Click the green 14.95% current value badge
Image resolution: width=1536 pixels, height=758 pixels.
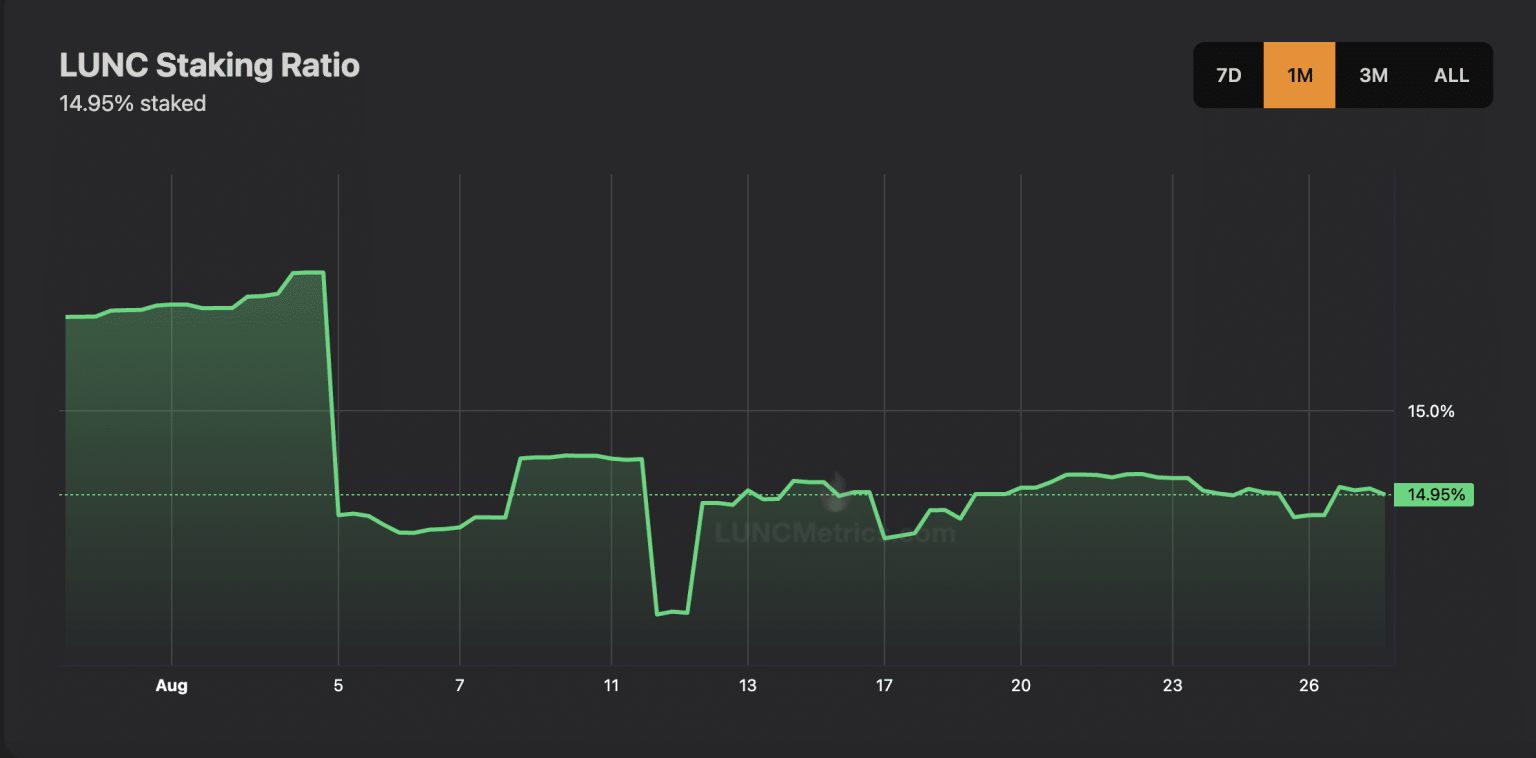pyautogui.click(x=1435, y=494)
